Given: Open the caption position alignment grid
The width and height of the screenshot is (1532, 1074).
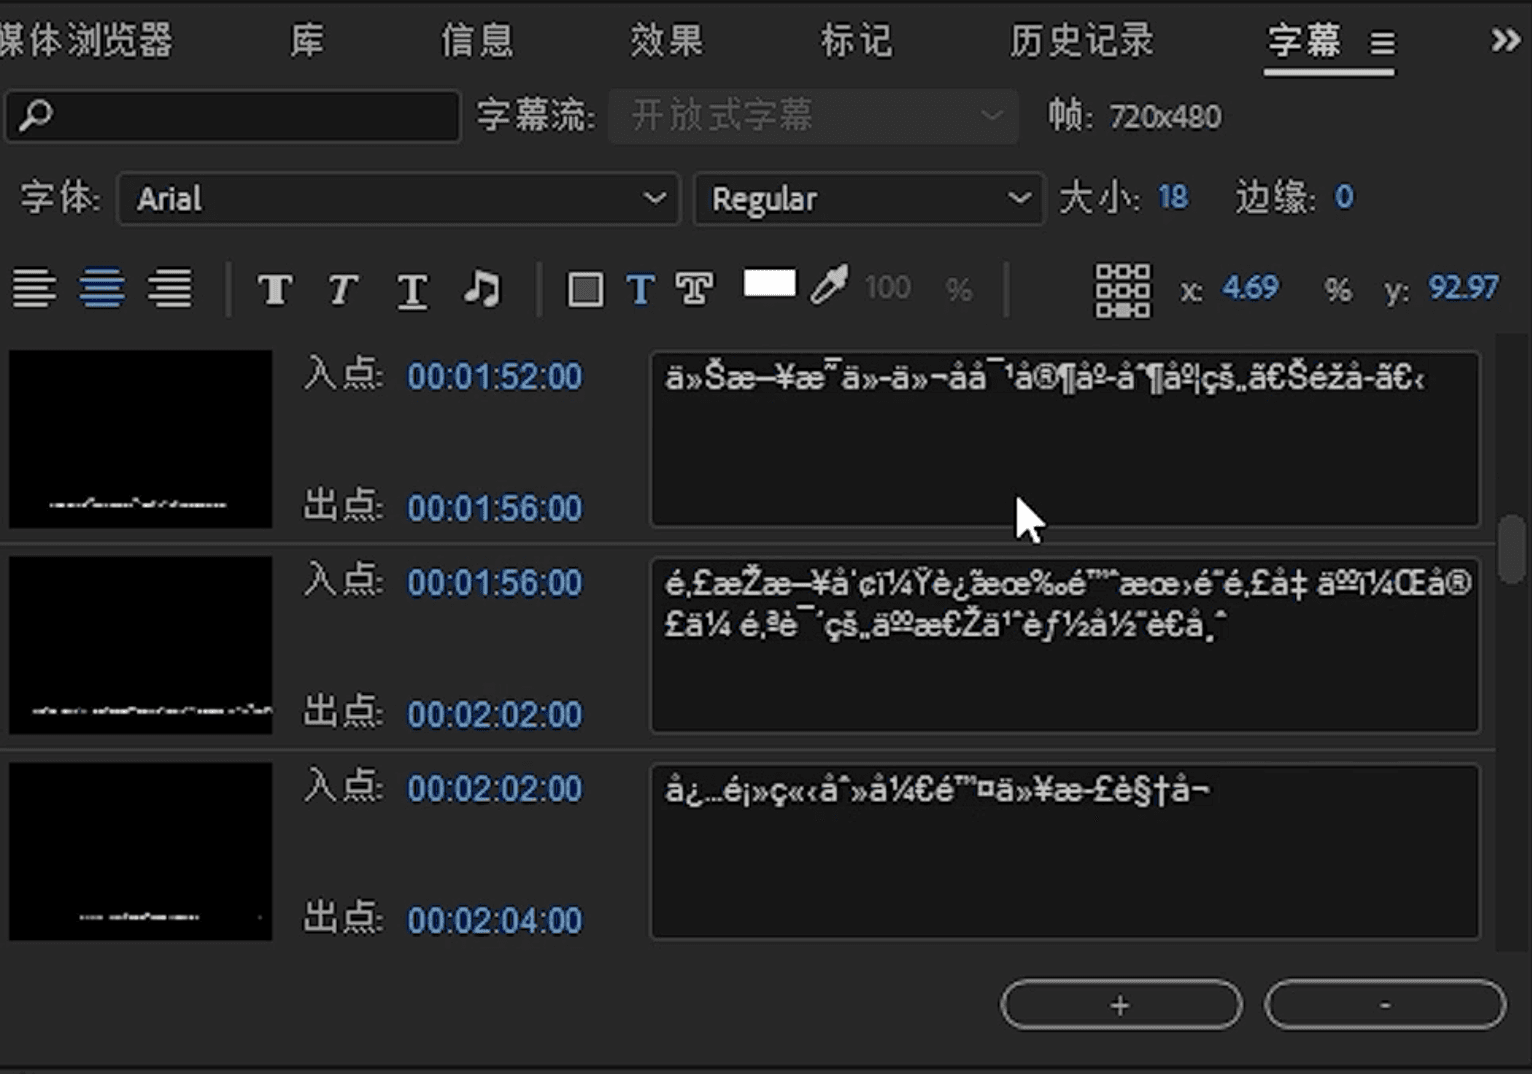Looking at the screenshot, I should [x=1122, y=289].
